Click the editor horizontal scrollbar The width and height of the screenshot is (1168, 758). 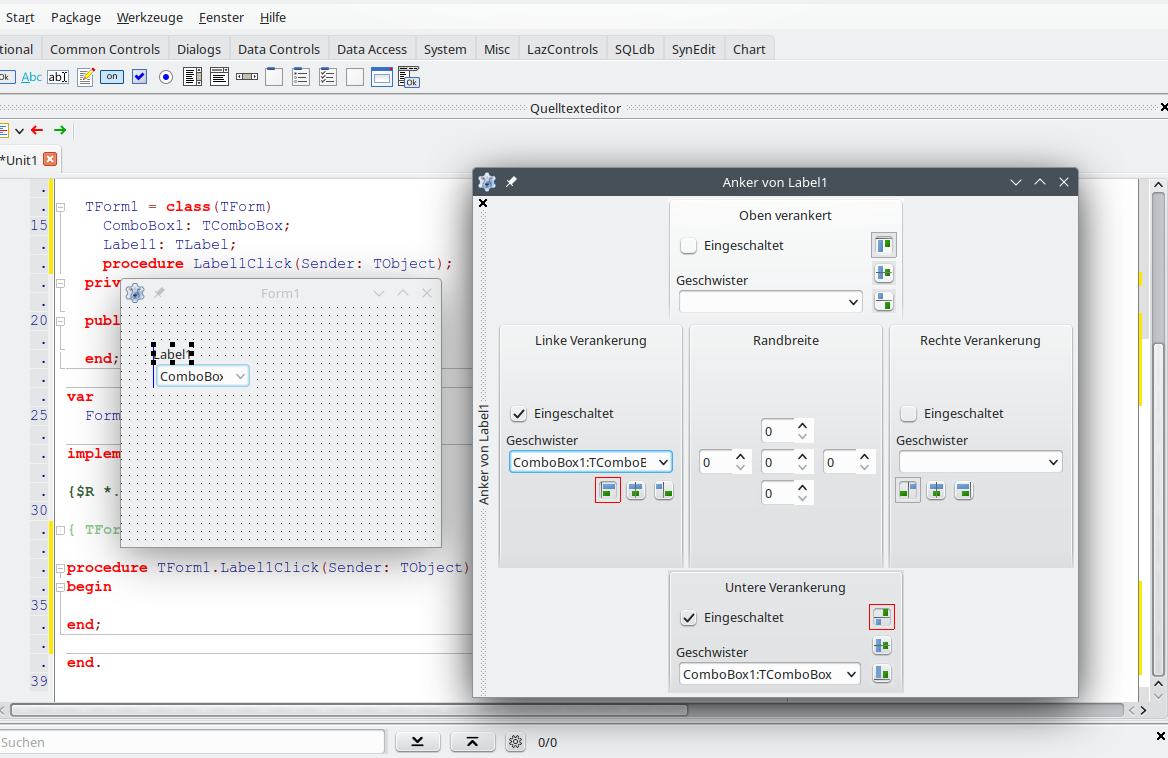[349, 710]
